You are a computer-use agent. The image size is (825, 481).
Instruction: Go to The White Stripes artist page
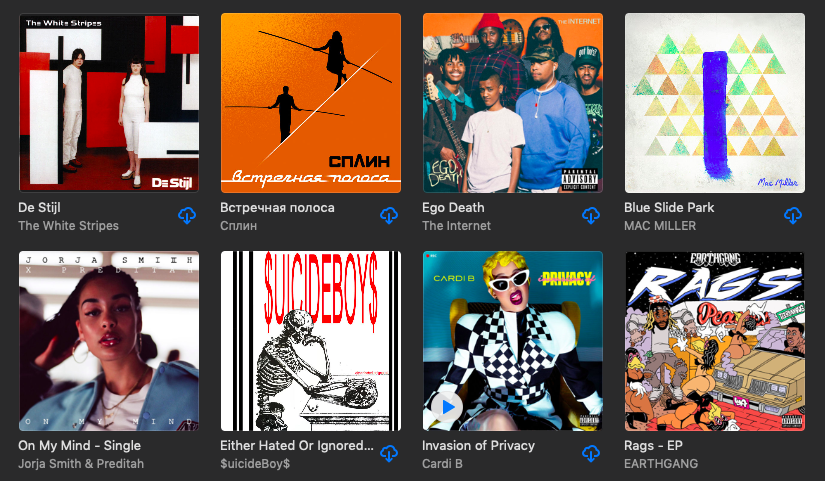click(x=68, y=226)
